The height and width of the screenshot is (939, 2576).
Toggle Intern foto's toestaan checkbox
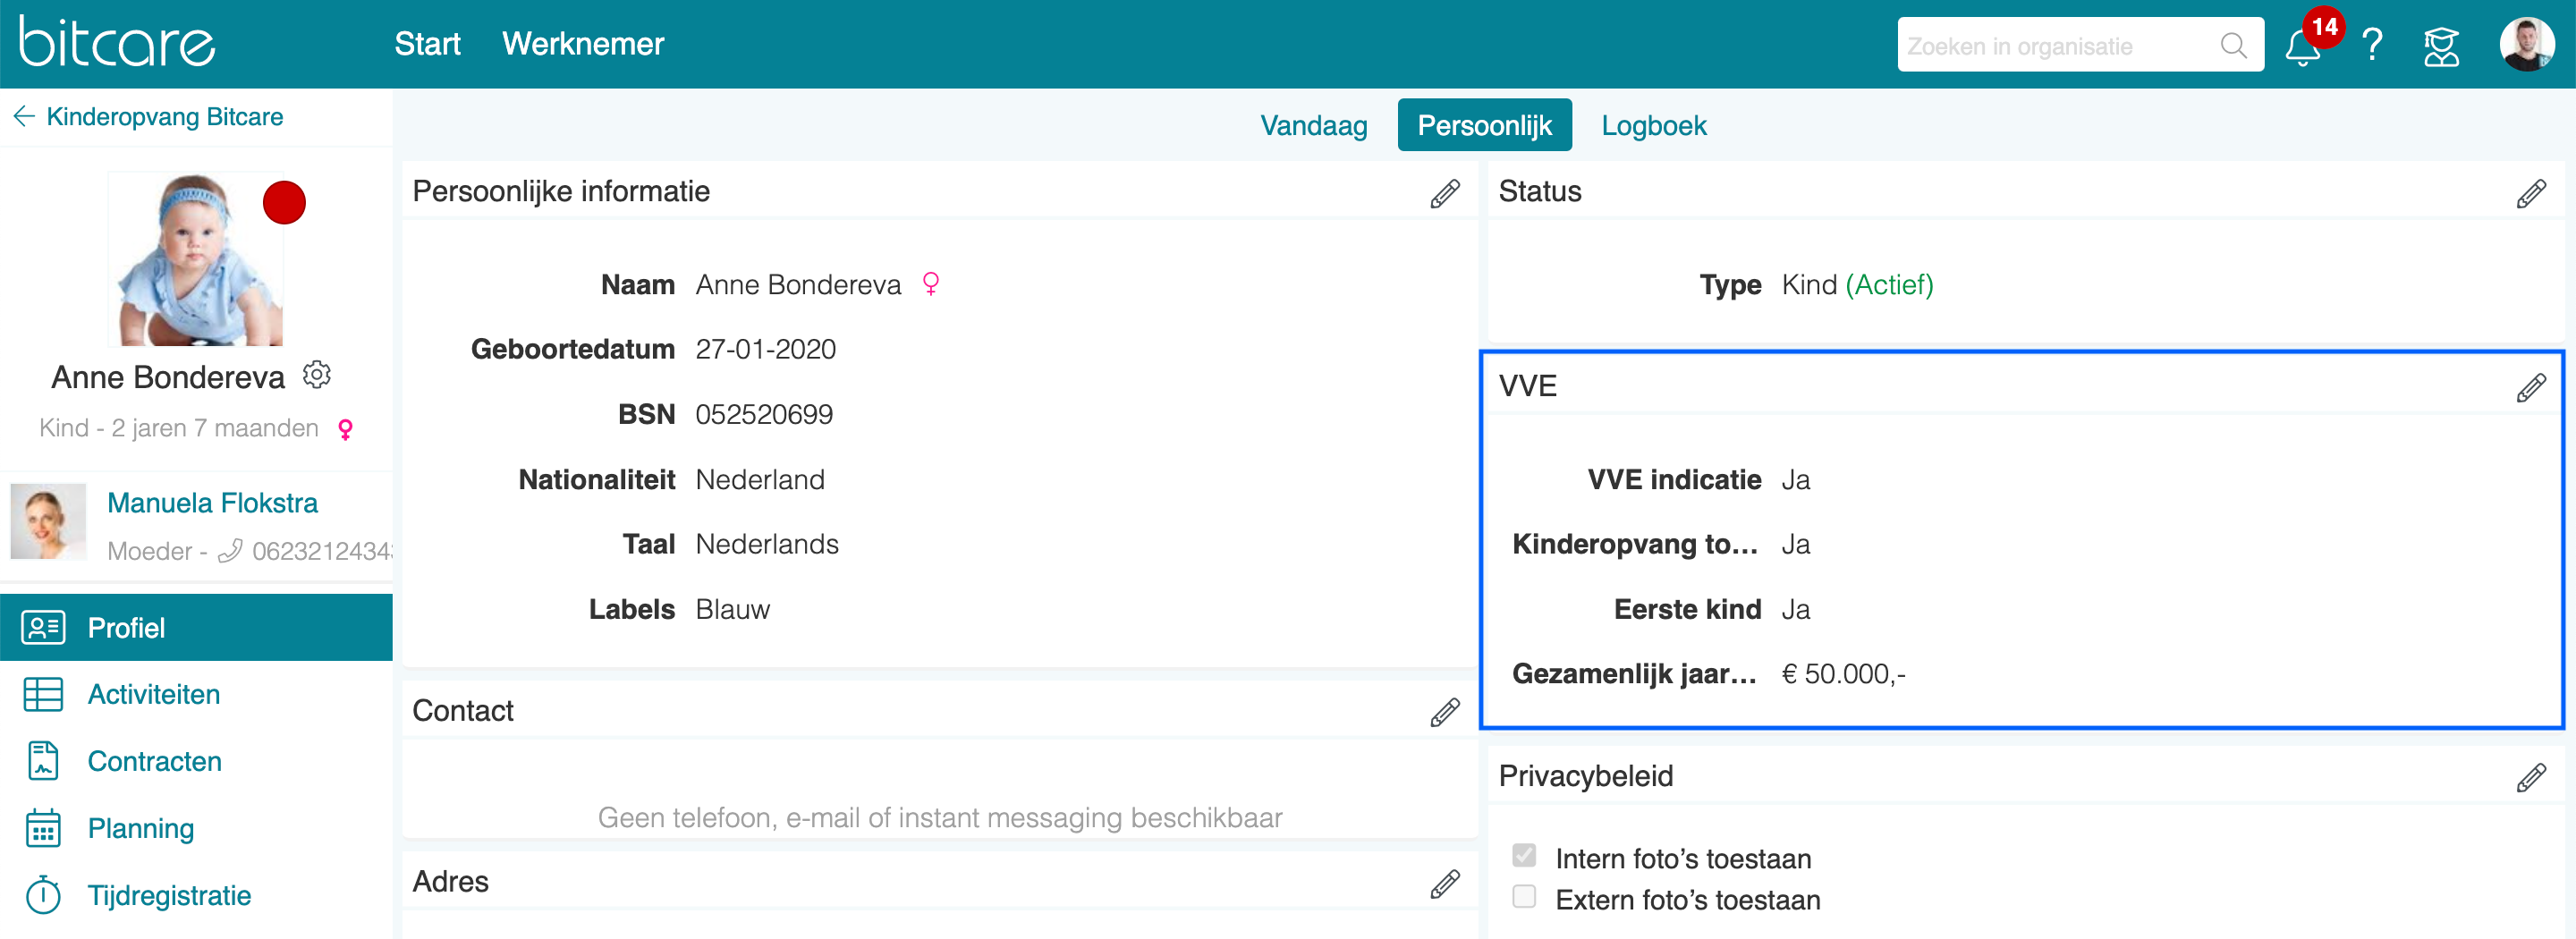coord(1524,856)
